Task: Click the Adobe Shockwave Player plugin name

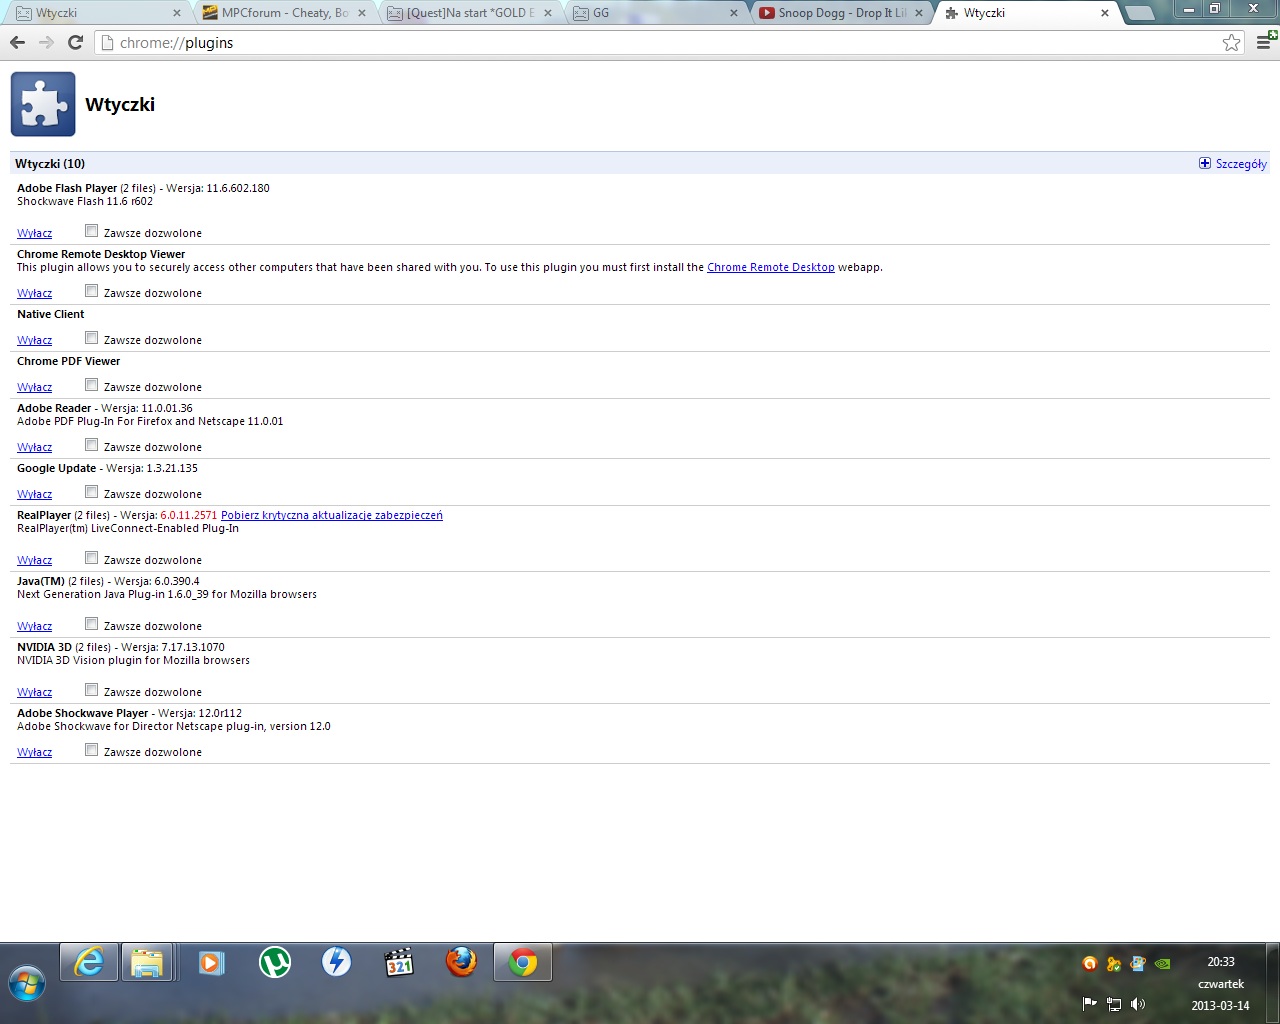Action: [82, 713]
